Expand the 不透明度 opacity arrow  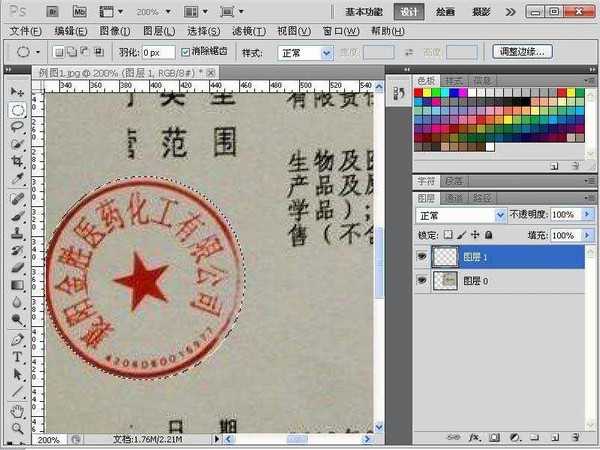point(582,215)
